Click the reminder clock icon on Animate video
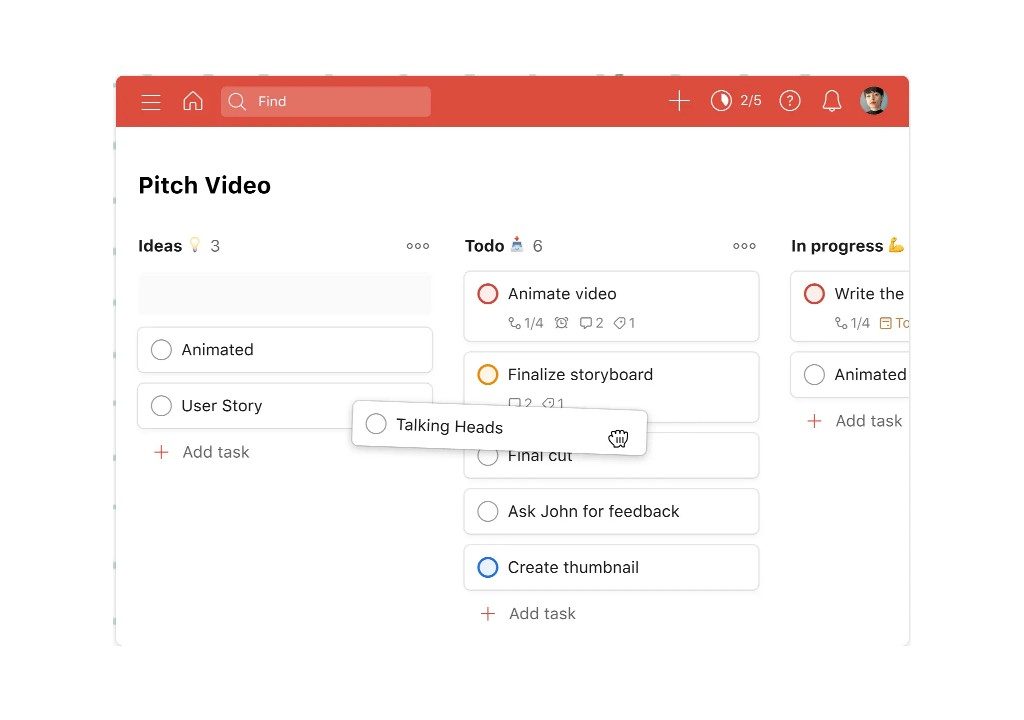Image resolution: width=1024 pixels, height=720 pixels. pyautogui.click(x=561, y=323)
